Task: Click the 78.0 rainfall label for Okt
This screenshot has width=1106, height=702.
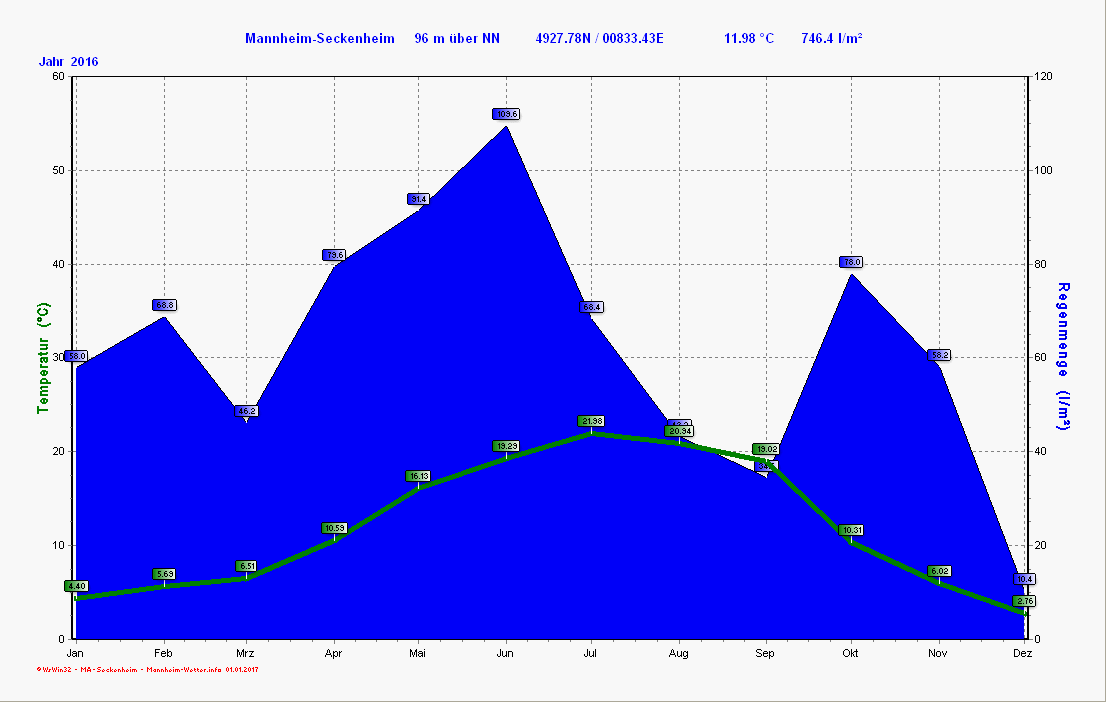Action: point(851,262)
